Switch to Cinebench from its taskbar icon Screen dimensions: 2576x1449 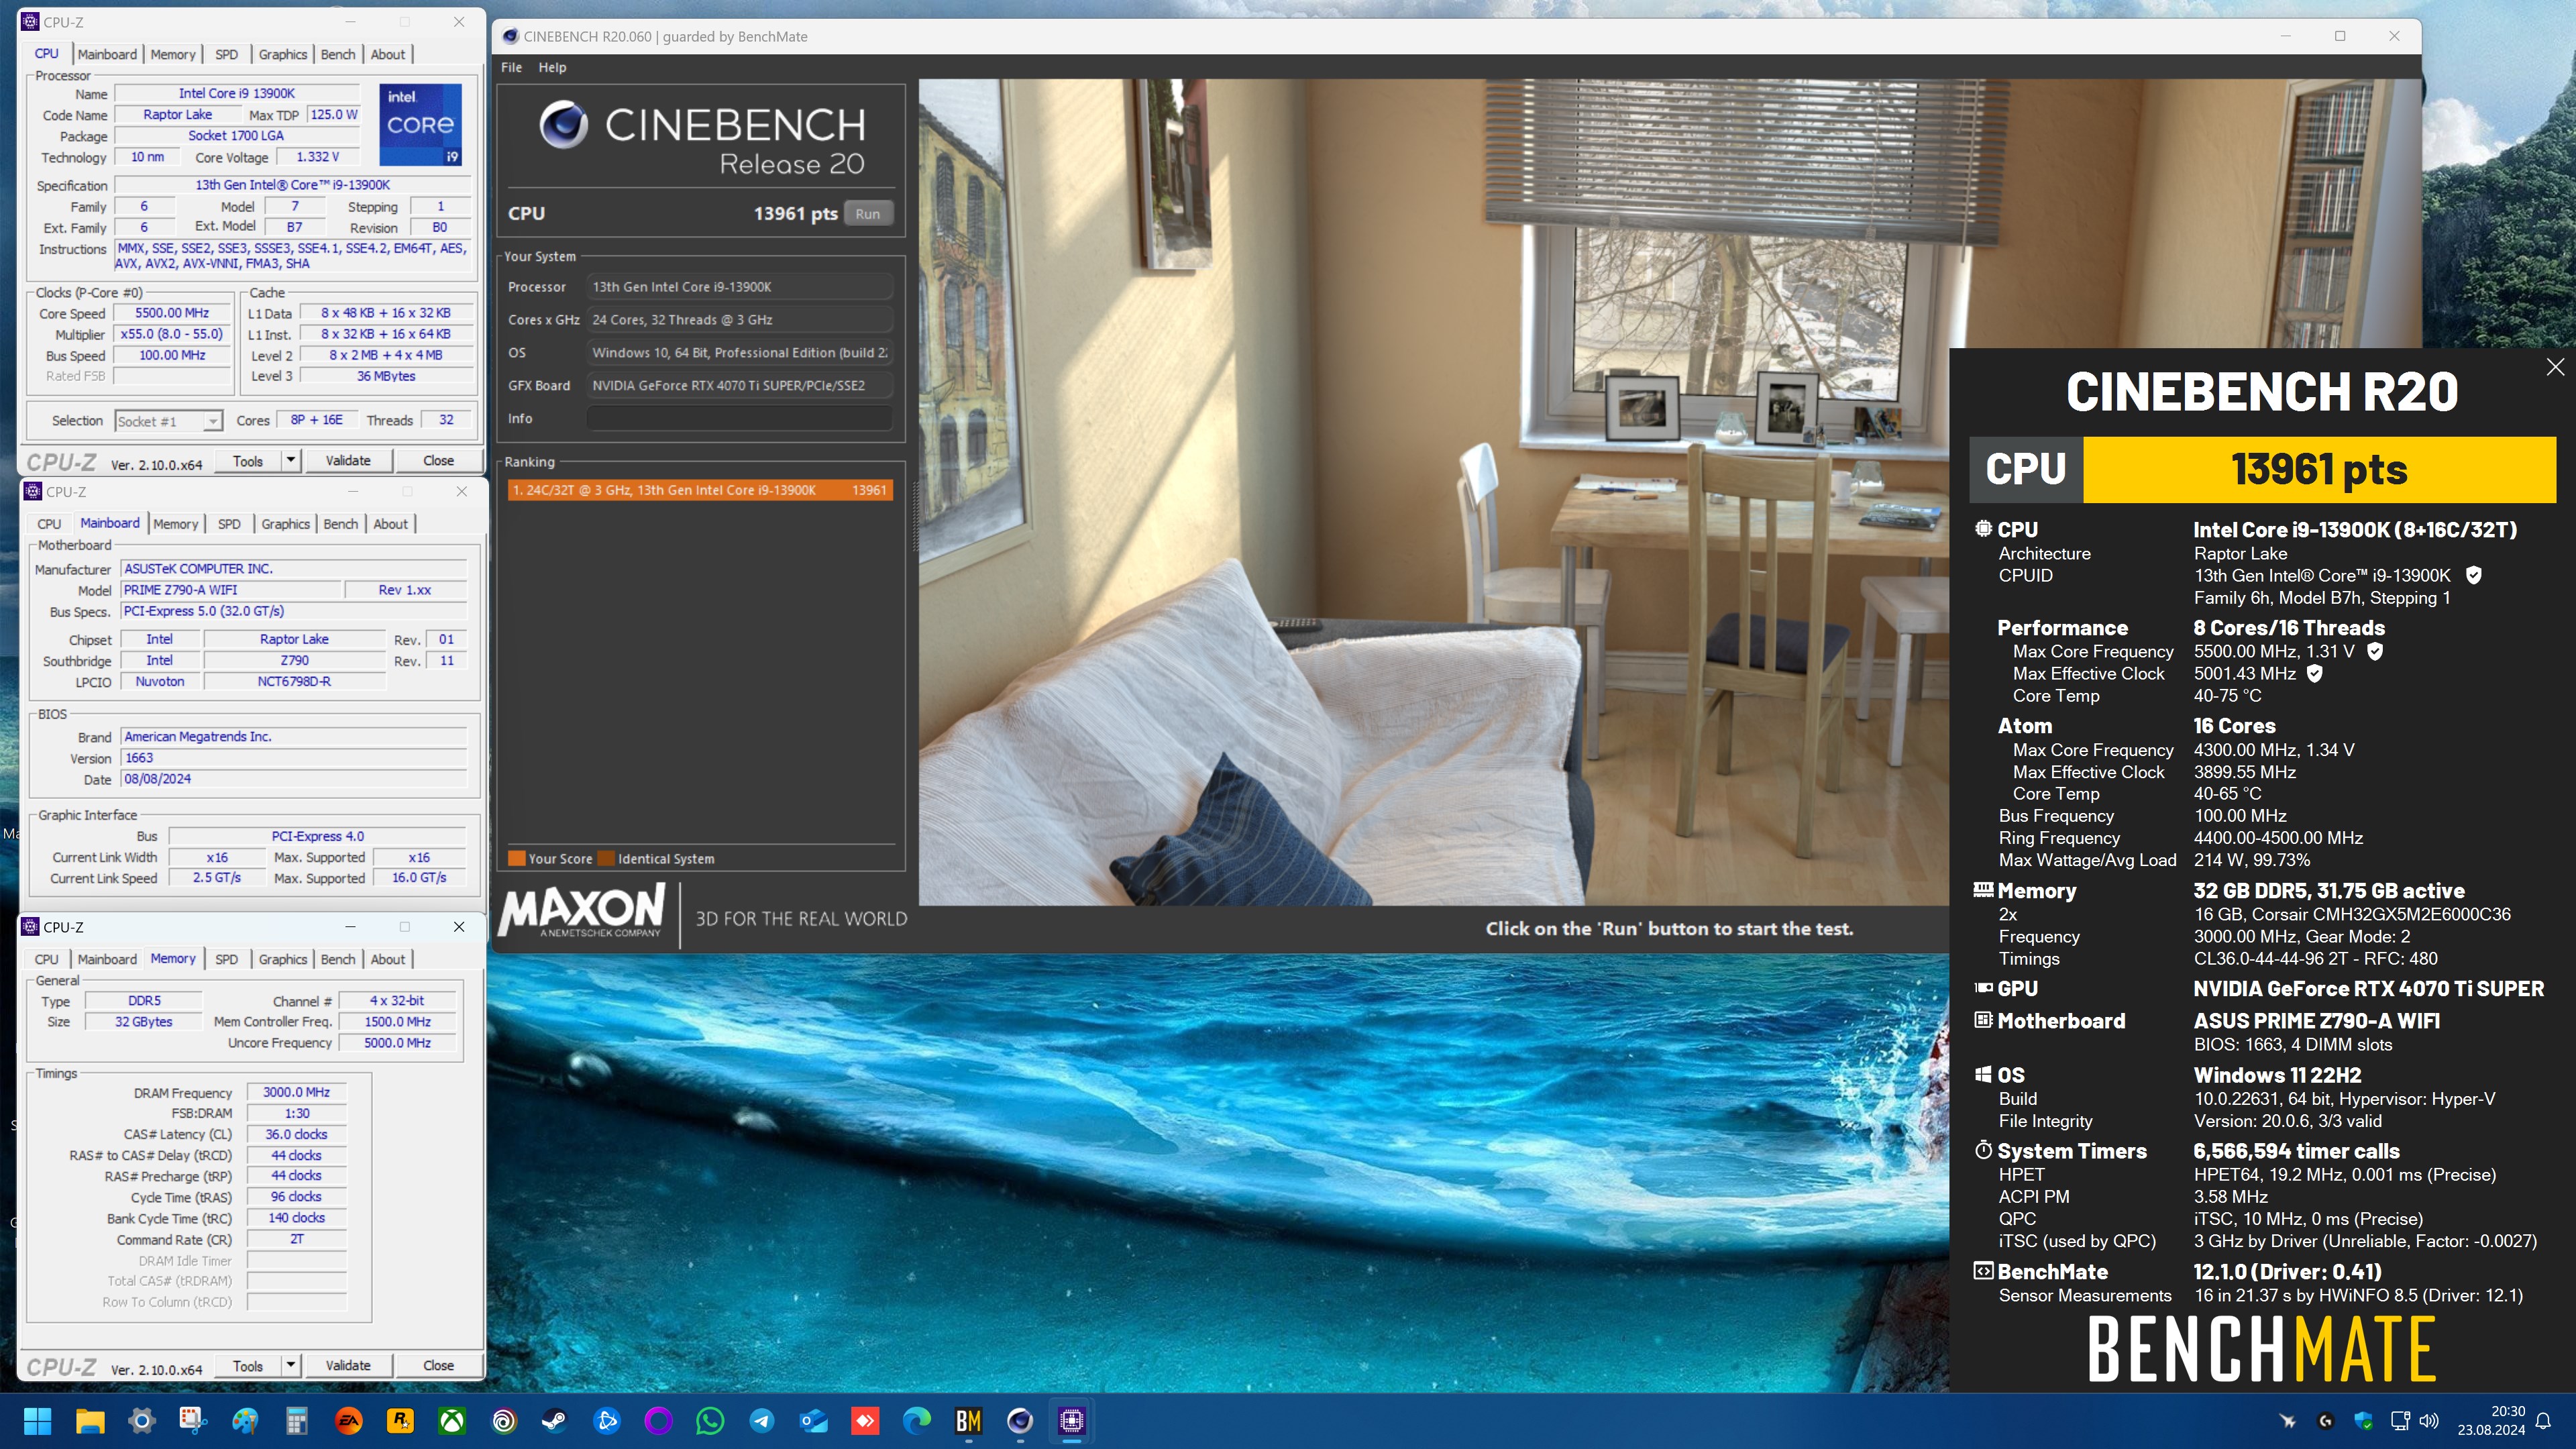coord(1020,1420)
